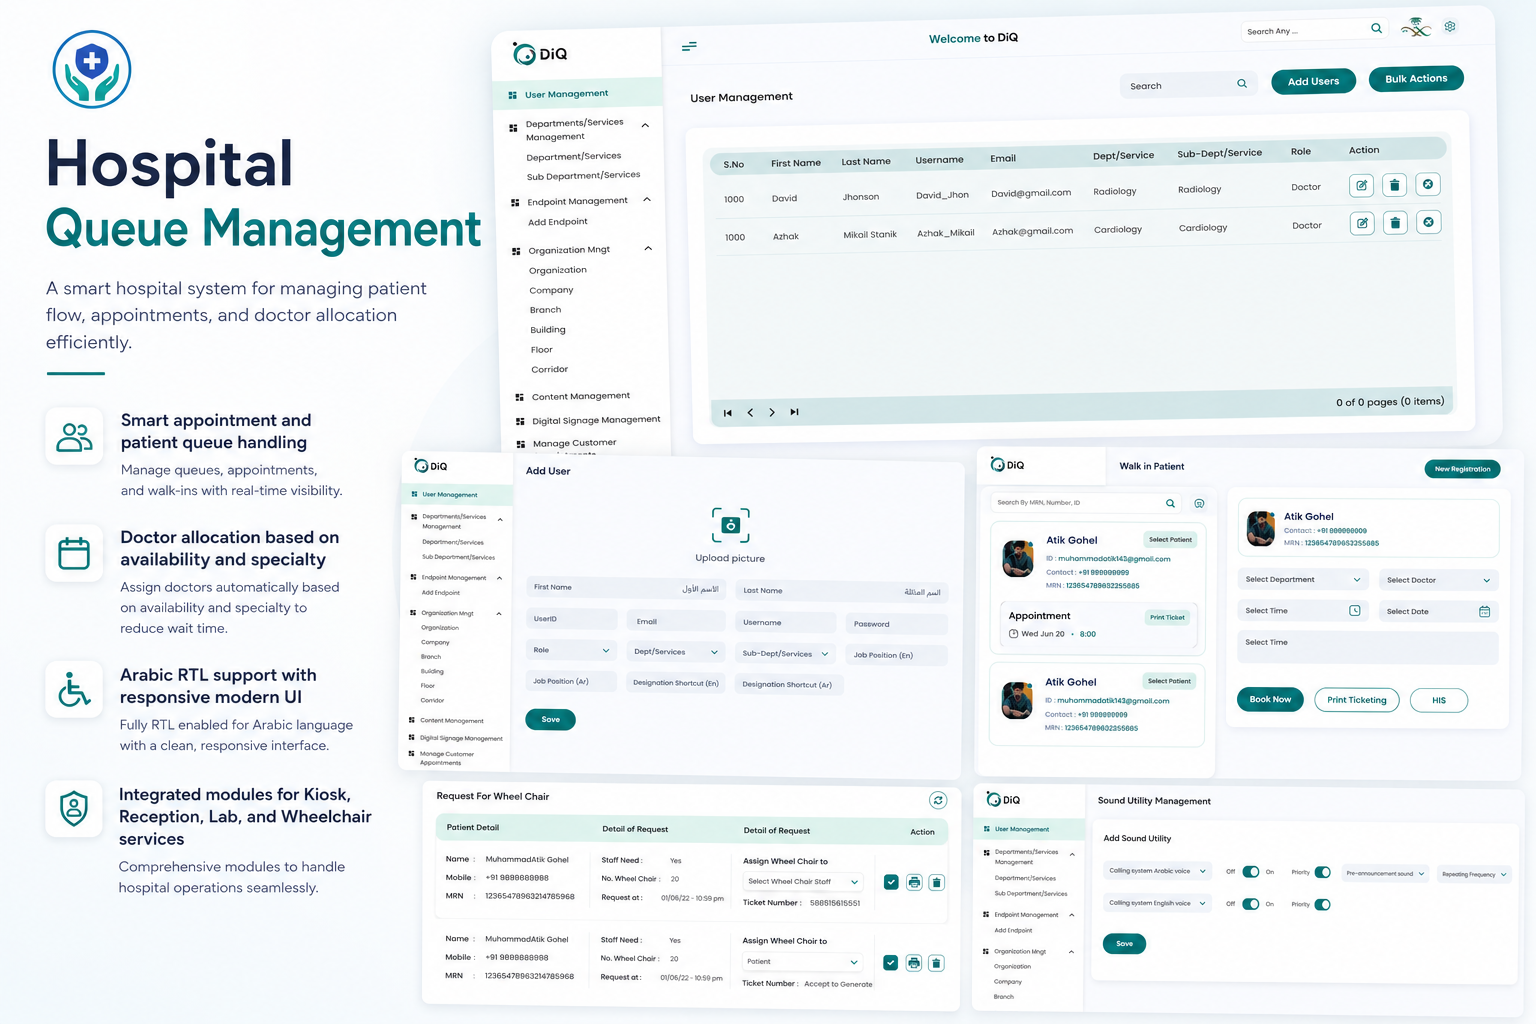Open the Select Wheel Chair Staff dropdown
This screenshot has width=1536, height=1024.
(802, 881)
